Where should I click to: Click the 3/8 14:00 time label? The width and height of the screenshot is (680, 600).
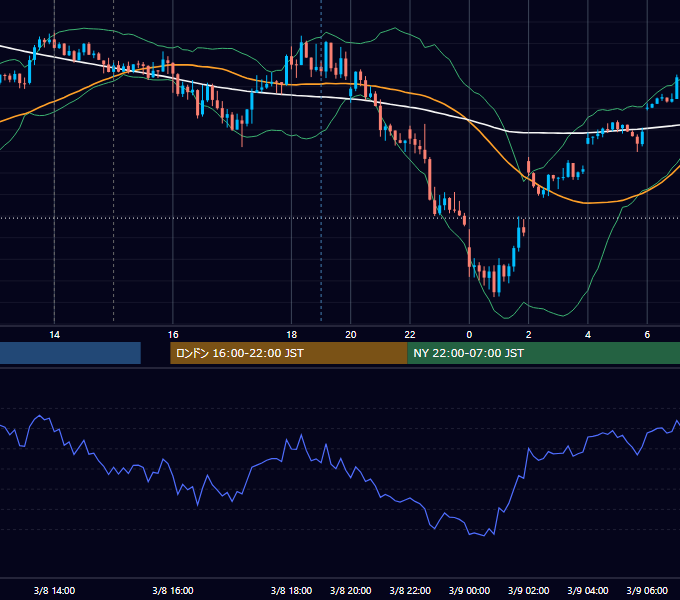click(54, 590)
